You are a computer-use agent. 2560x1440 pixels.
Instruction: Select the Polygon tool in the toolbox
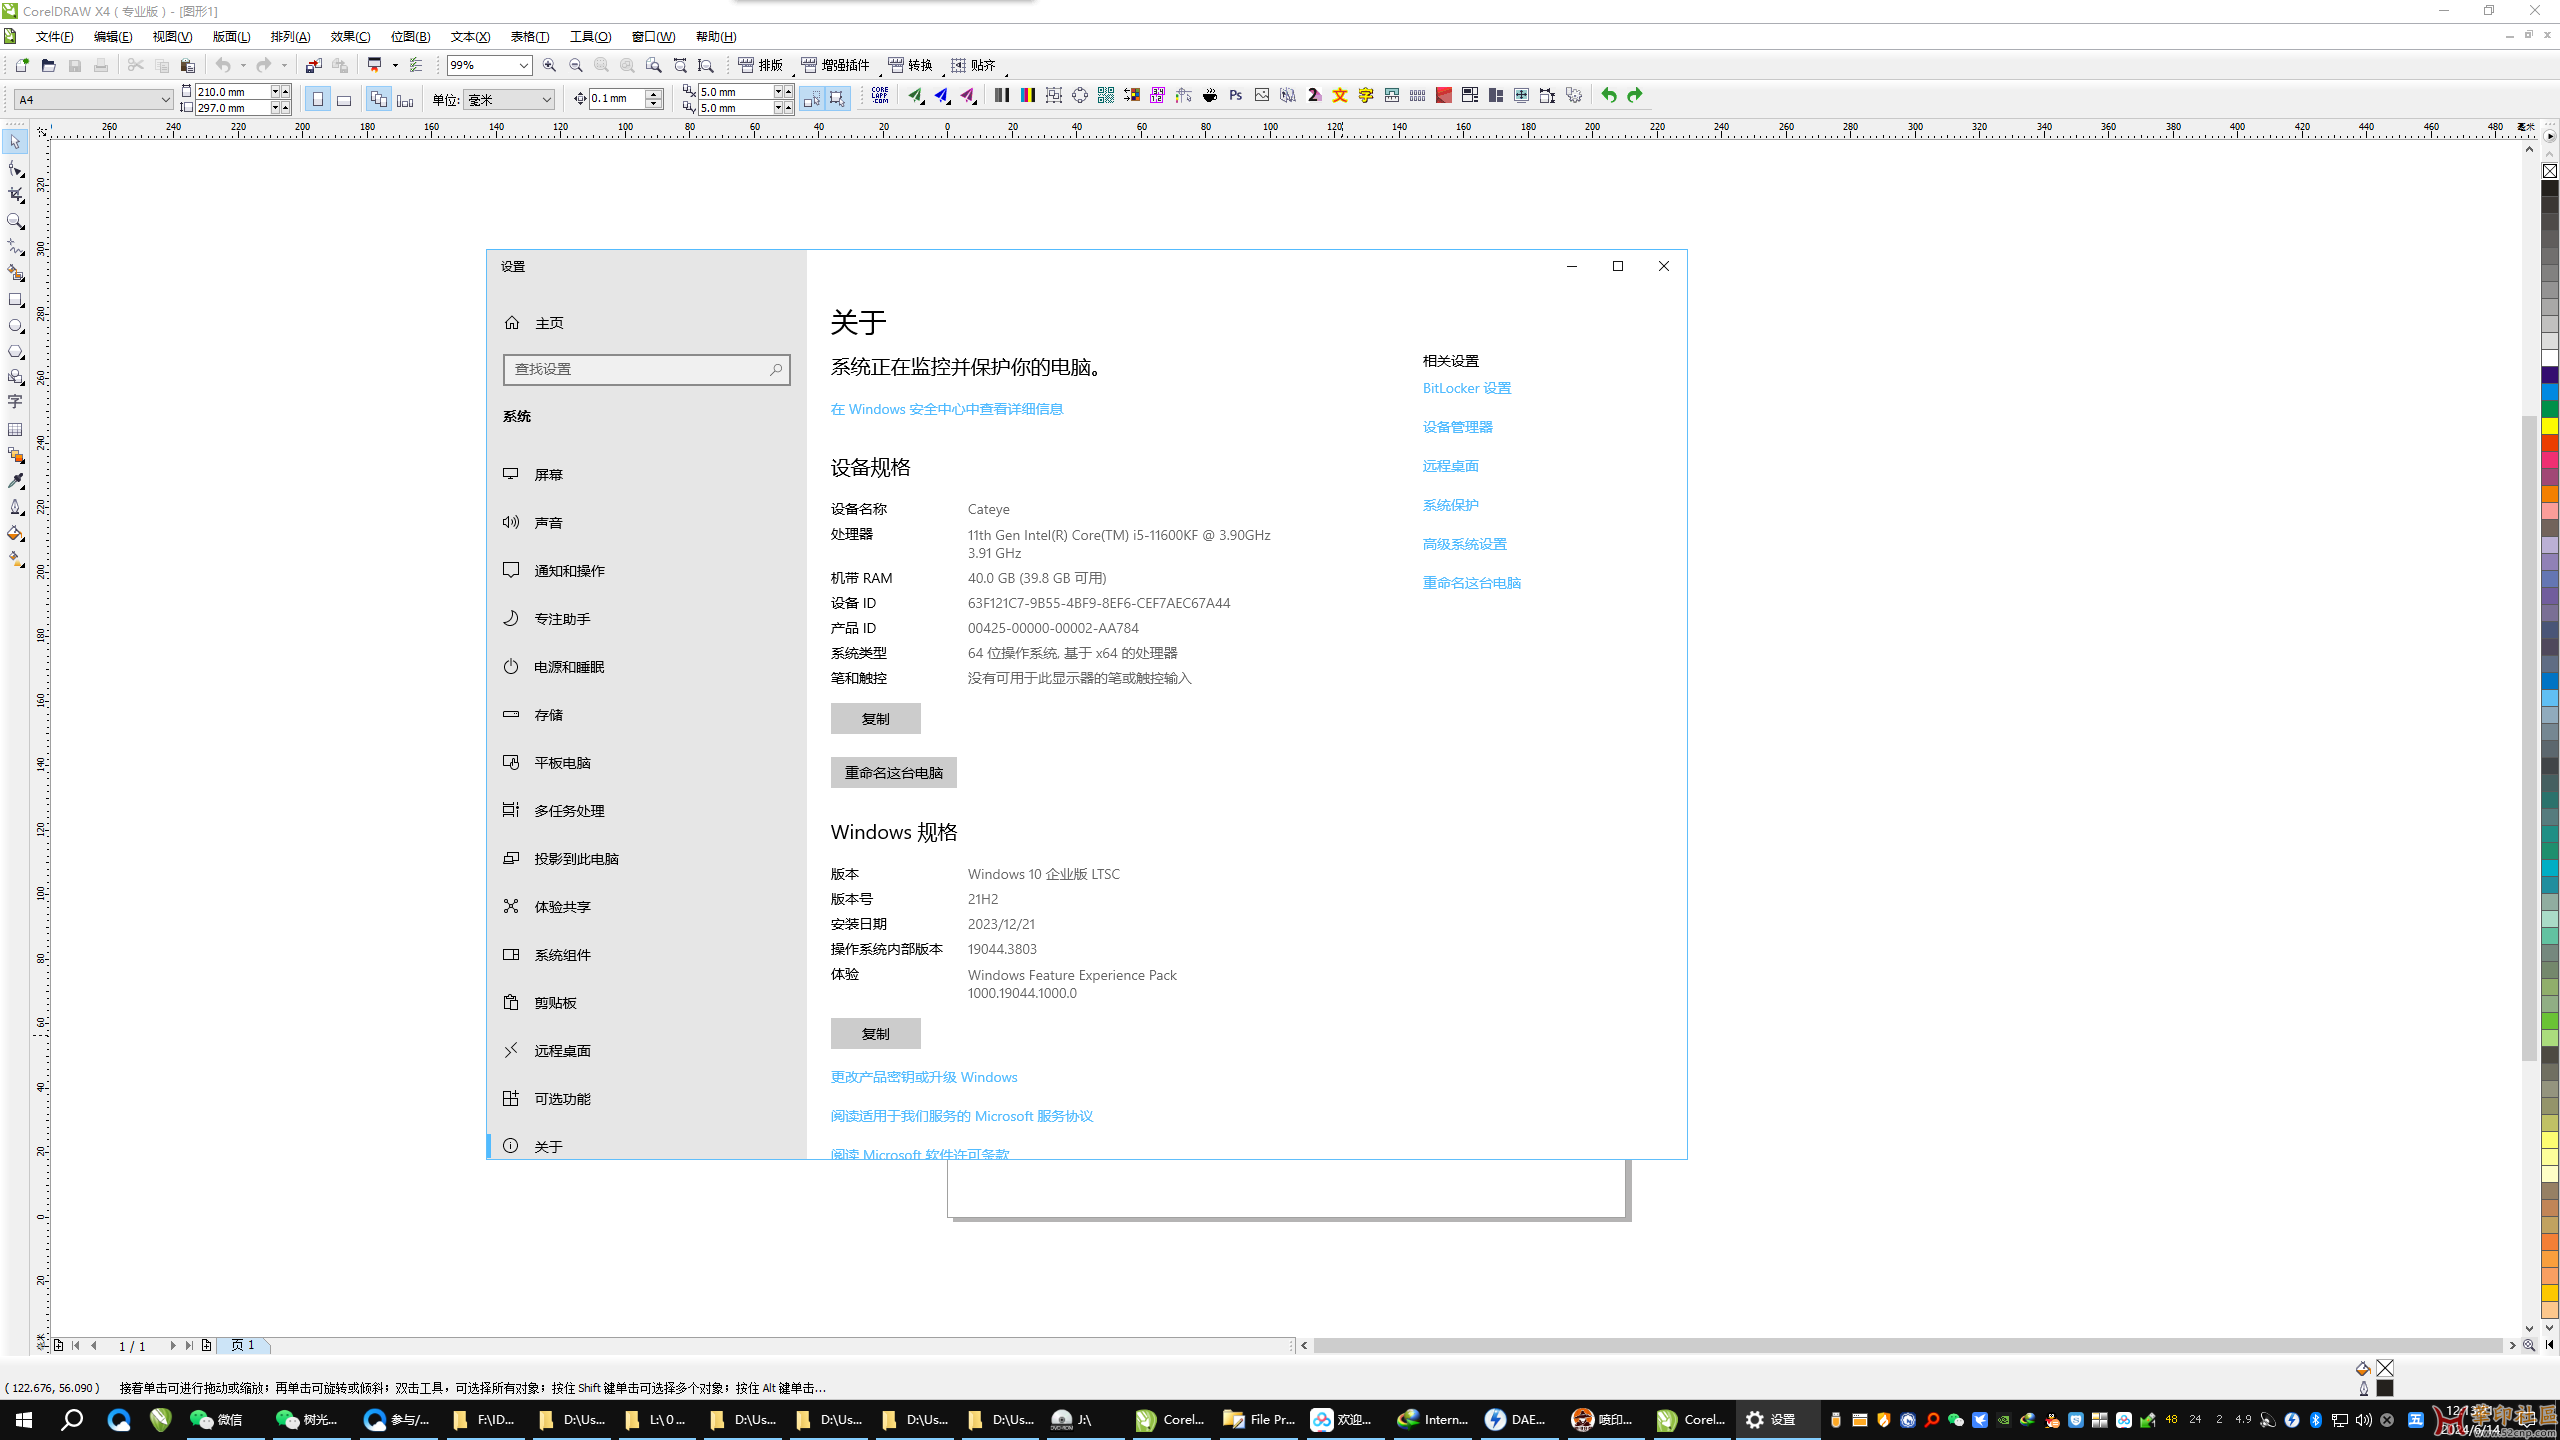tap(15, 352)
